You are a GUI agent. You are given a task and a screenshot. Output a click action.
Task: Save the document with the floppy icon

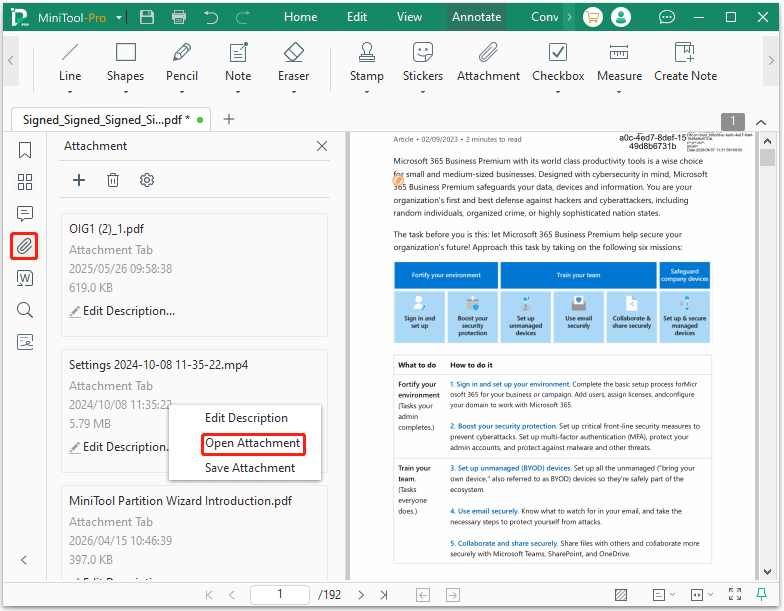tap(147, 17)
